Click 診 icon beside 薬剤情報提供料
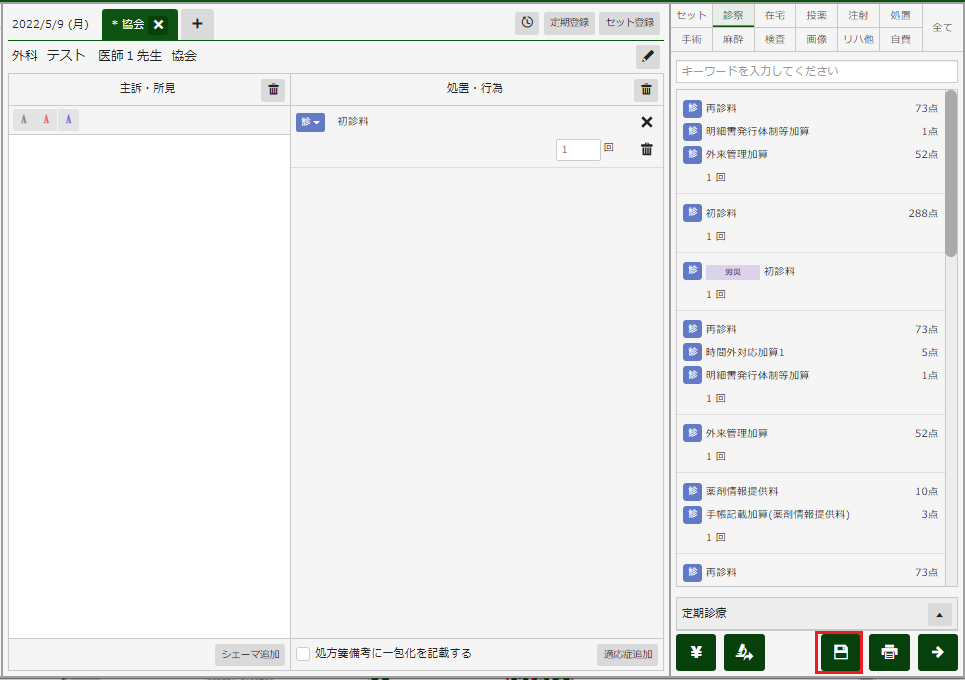Screen dimensions: 965x680 (x=692, y=491)
